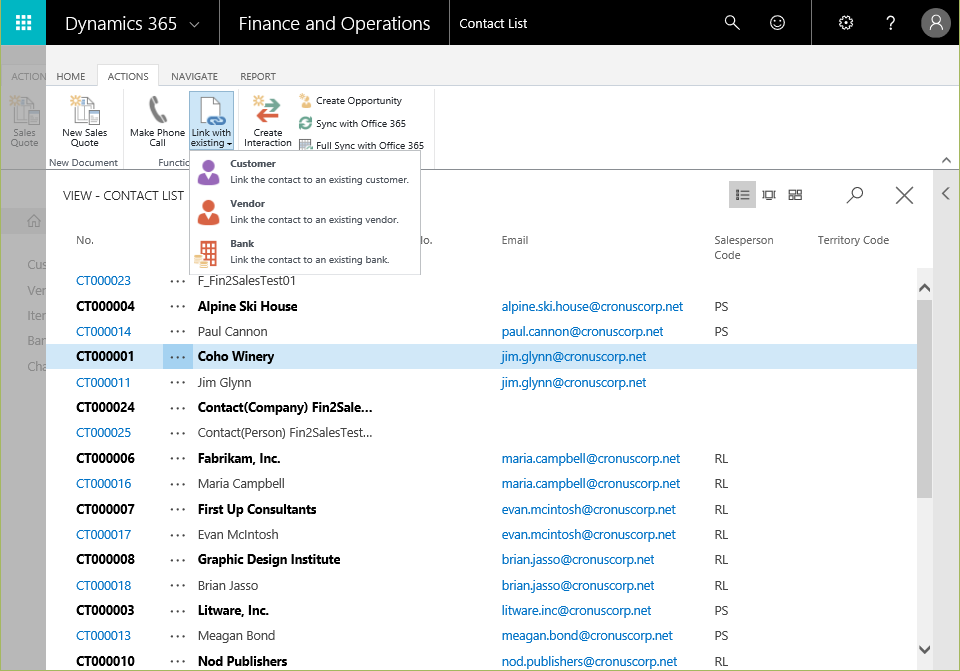Open the app launcher waffle icon
The image size is (960, 671).
coord(23,23)
